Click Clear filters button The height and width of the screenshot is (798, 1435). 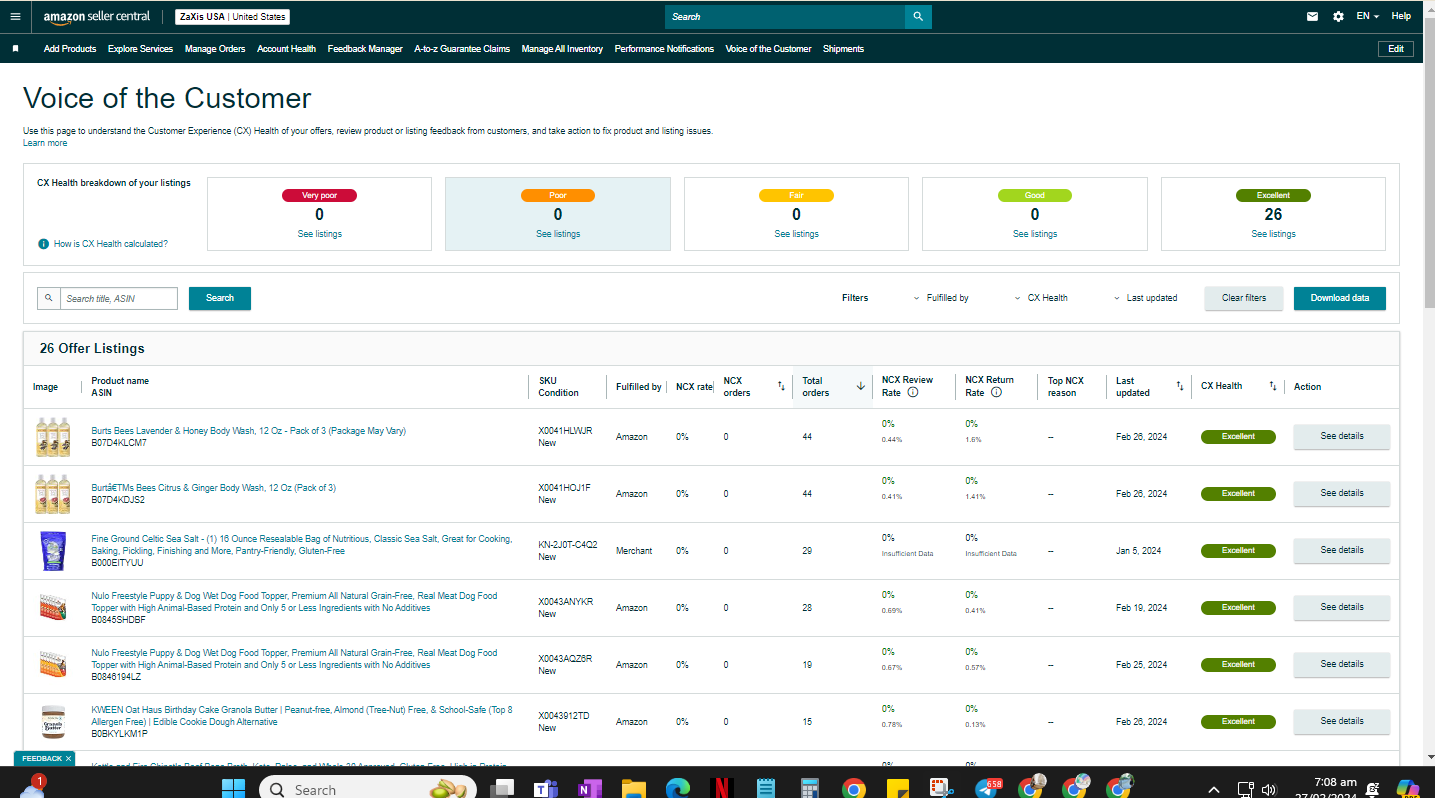click(x=1244, y=298)
